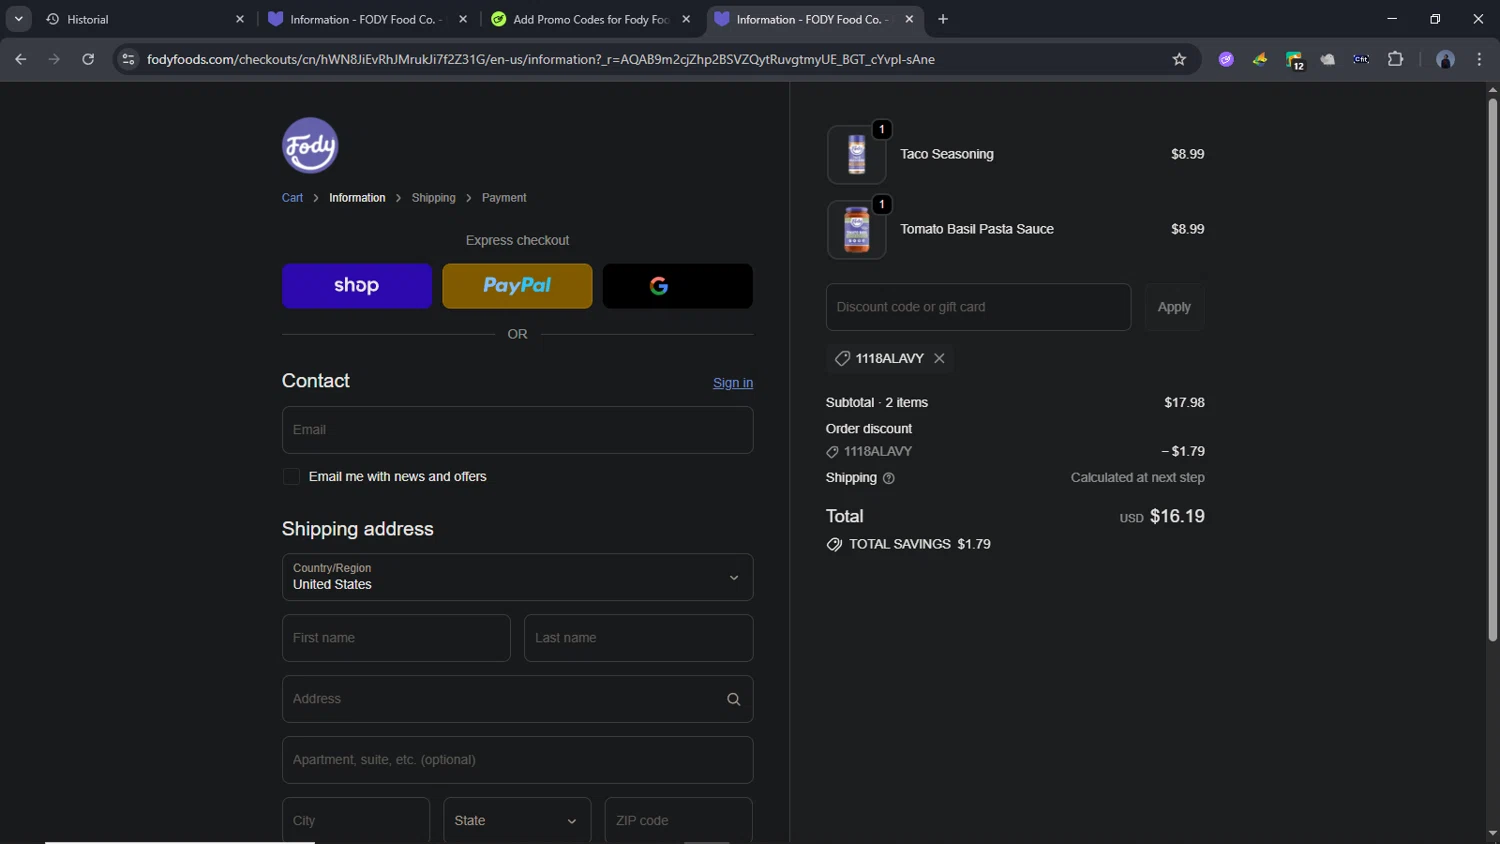Focus the First name field
Image resolution: width=1500 pixels, height=844 pixels.
396,638
